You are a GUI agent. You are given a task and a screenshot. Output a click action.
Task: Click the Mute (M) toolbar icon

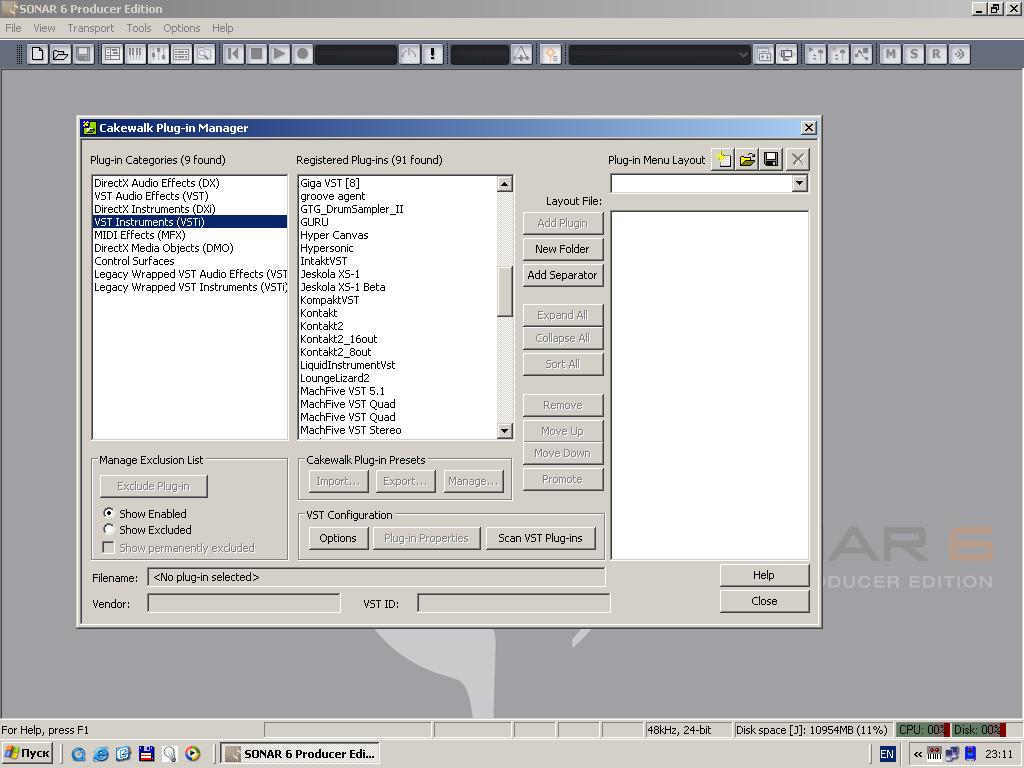(x=890, y=54)
